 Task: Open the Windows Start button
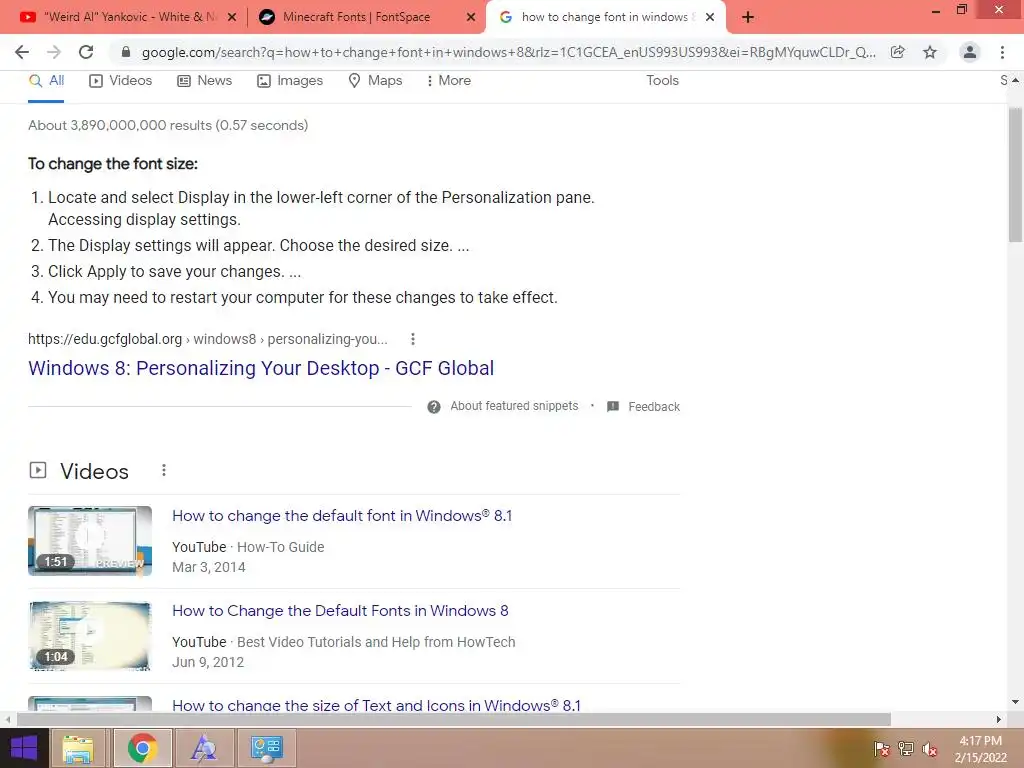coord(24,748)
